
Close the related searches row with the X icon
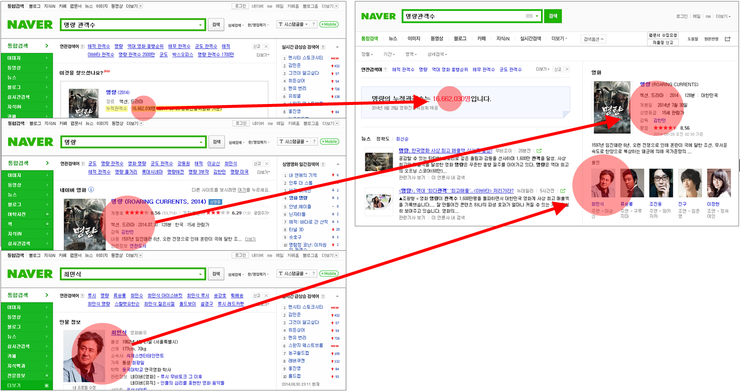pyautogui.click(x=567, y=69)
